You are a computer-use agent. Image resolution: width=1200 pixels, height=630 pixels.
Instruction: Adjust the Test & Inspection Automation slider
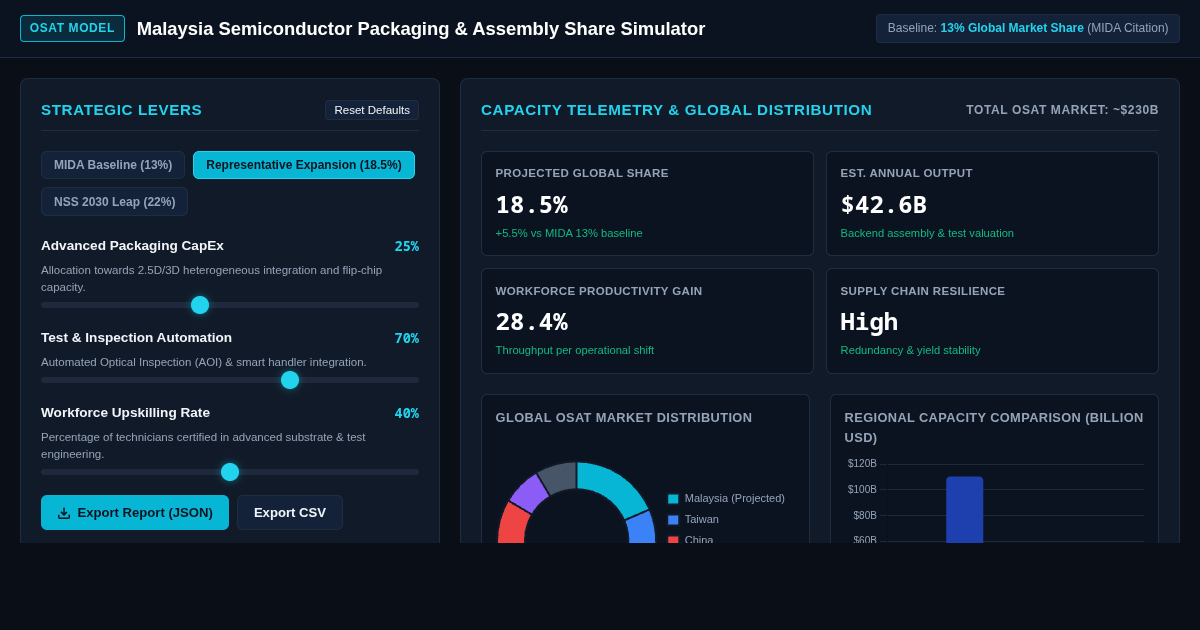tap(230, 380)
